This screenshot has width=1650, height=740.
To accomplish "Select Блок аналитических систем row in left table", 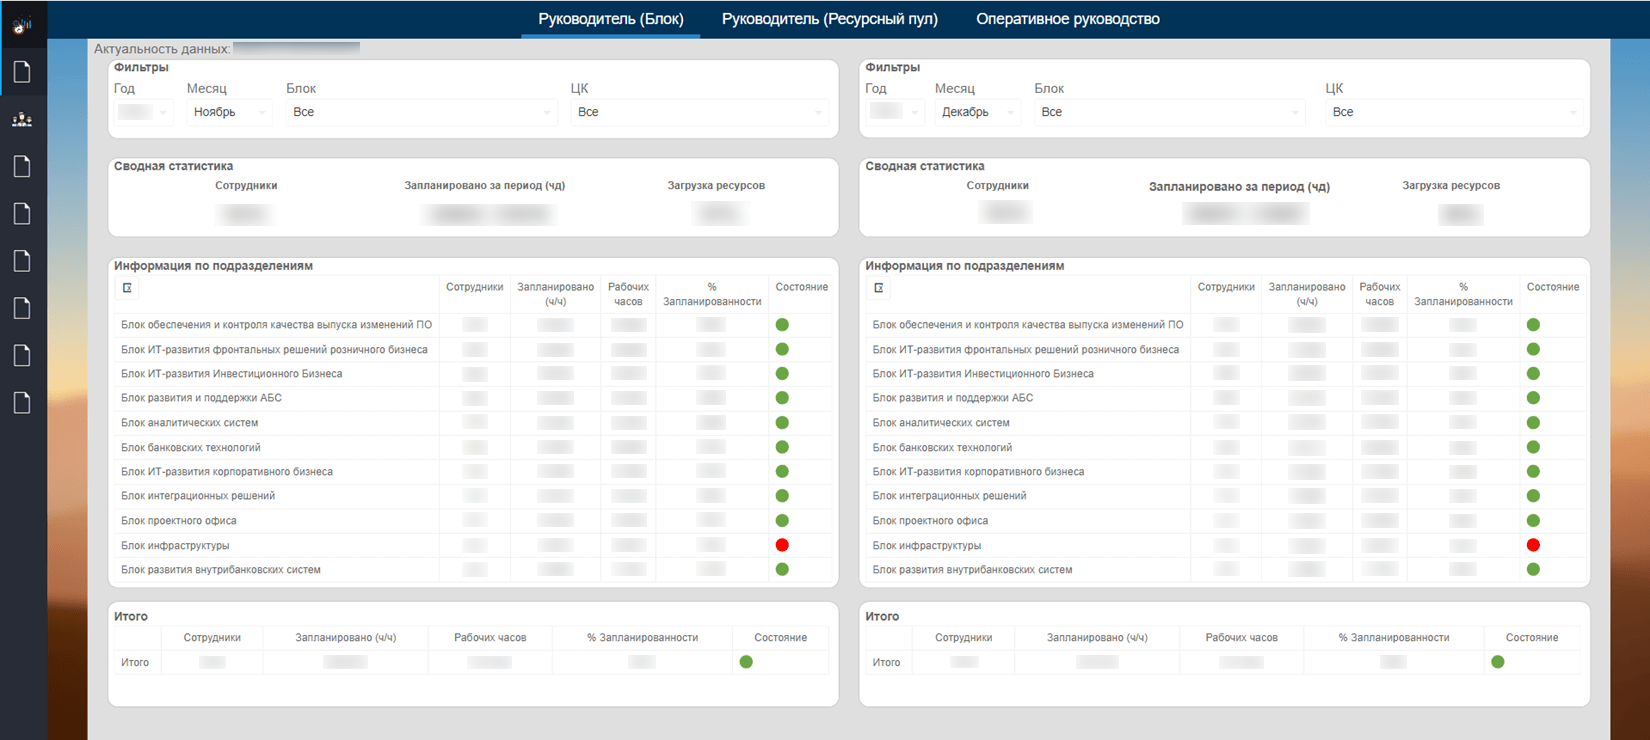I will [474, 423].
